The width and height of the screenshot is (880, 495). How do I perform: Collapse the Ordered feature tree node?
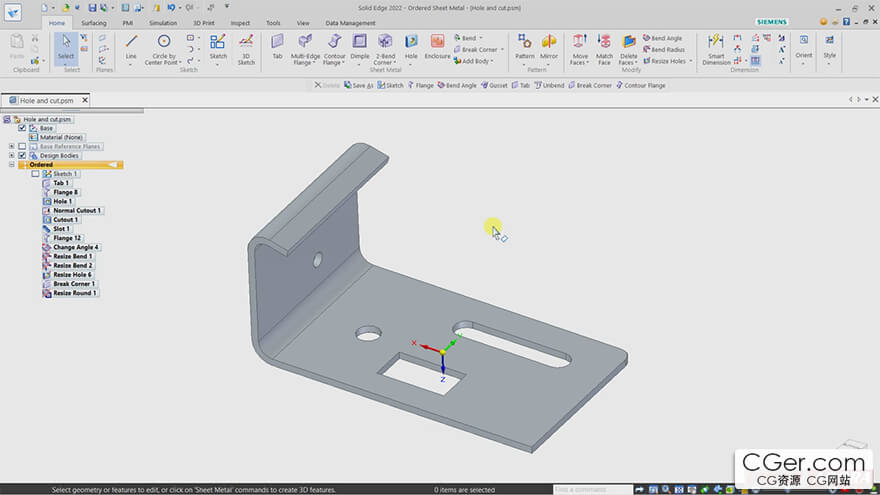[x=11, y=165]
